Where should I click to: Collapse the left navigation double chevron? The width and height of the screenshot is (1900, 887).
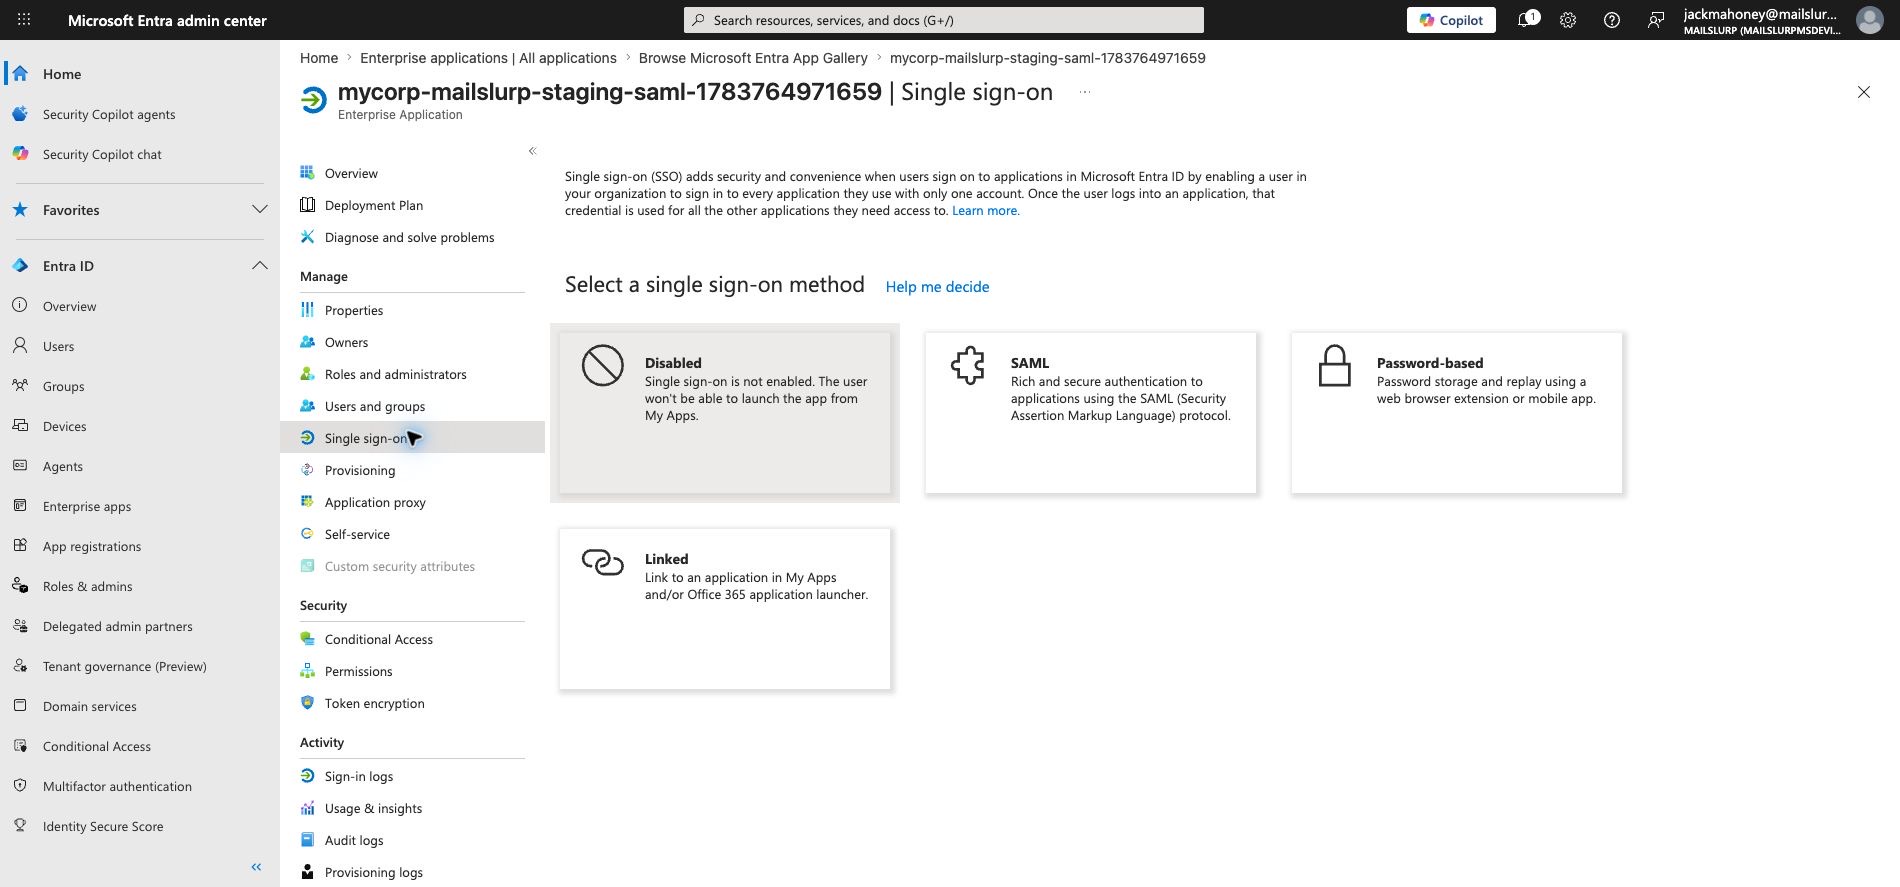[256, 867]
